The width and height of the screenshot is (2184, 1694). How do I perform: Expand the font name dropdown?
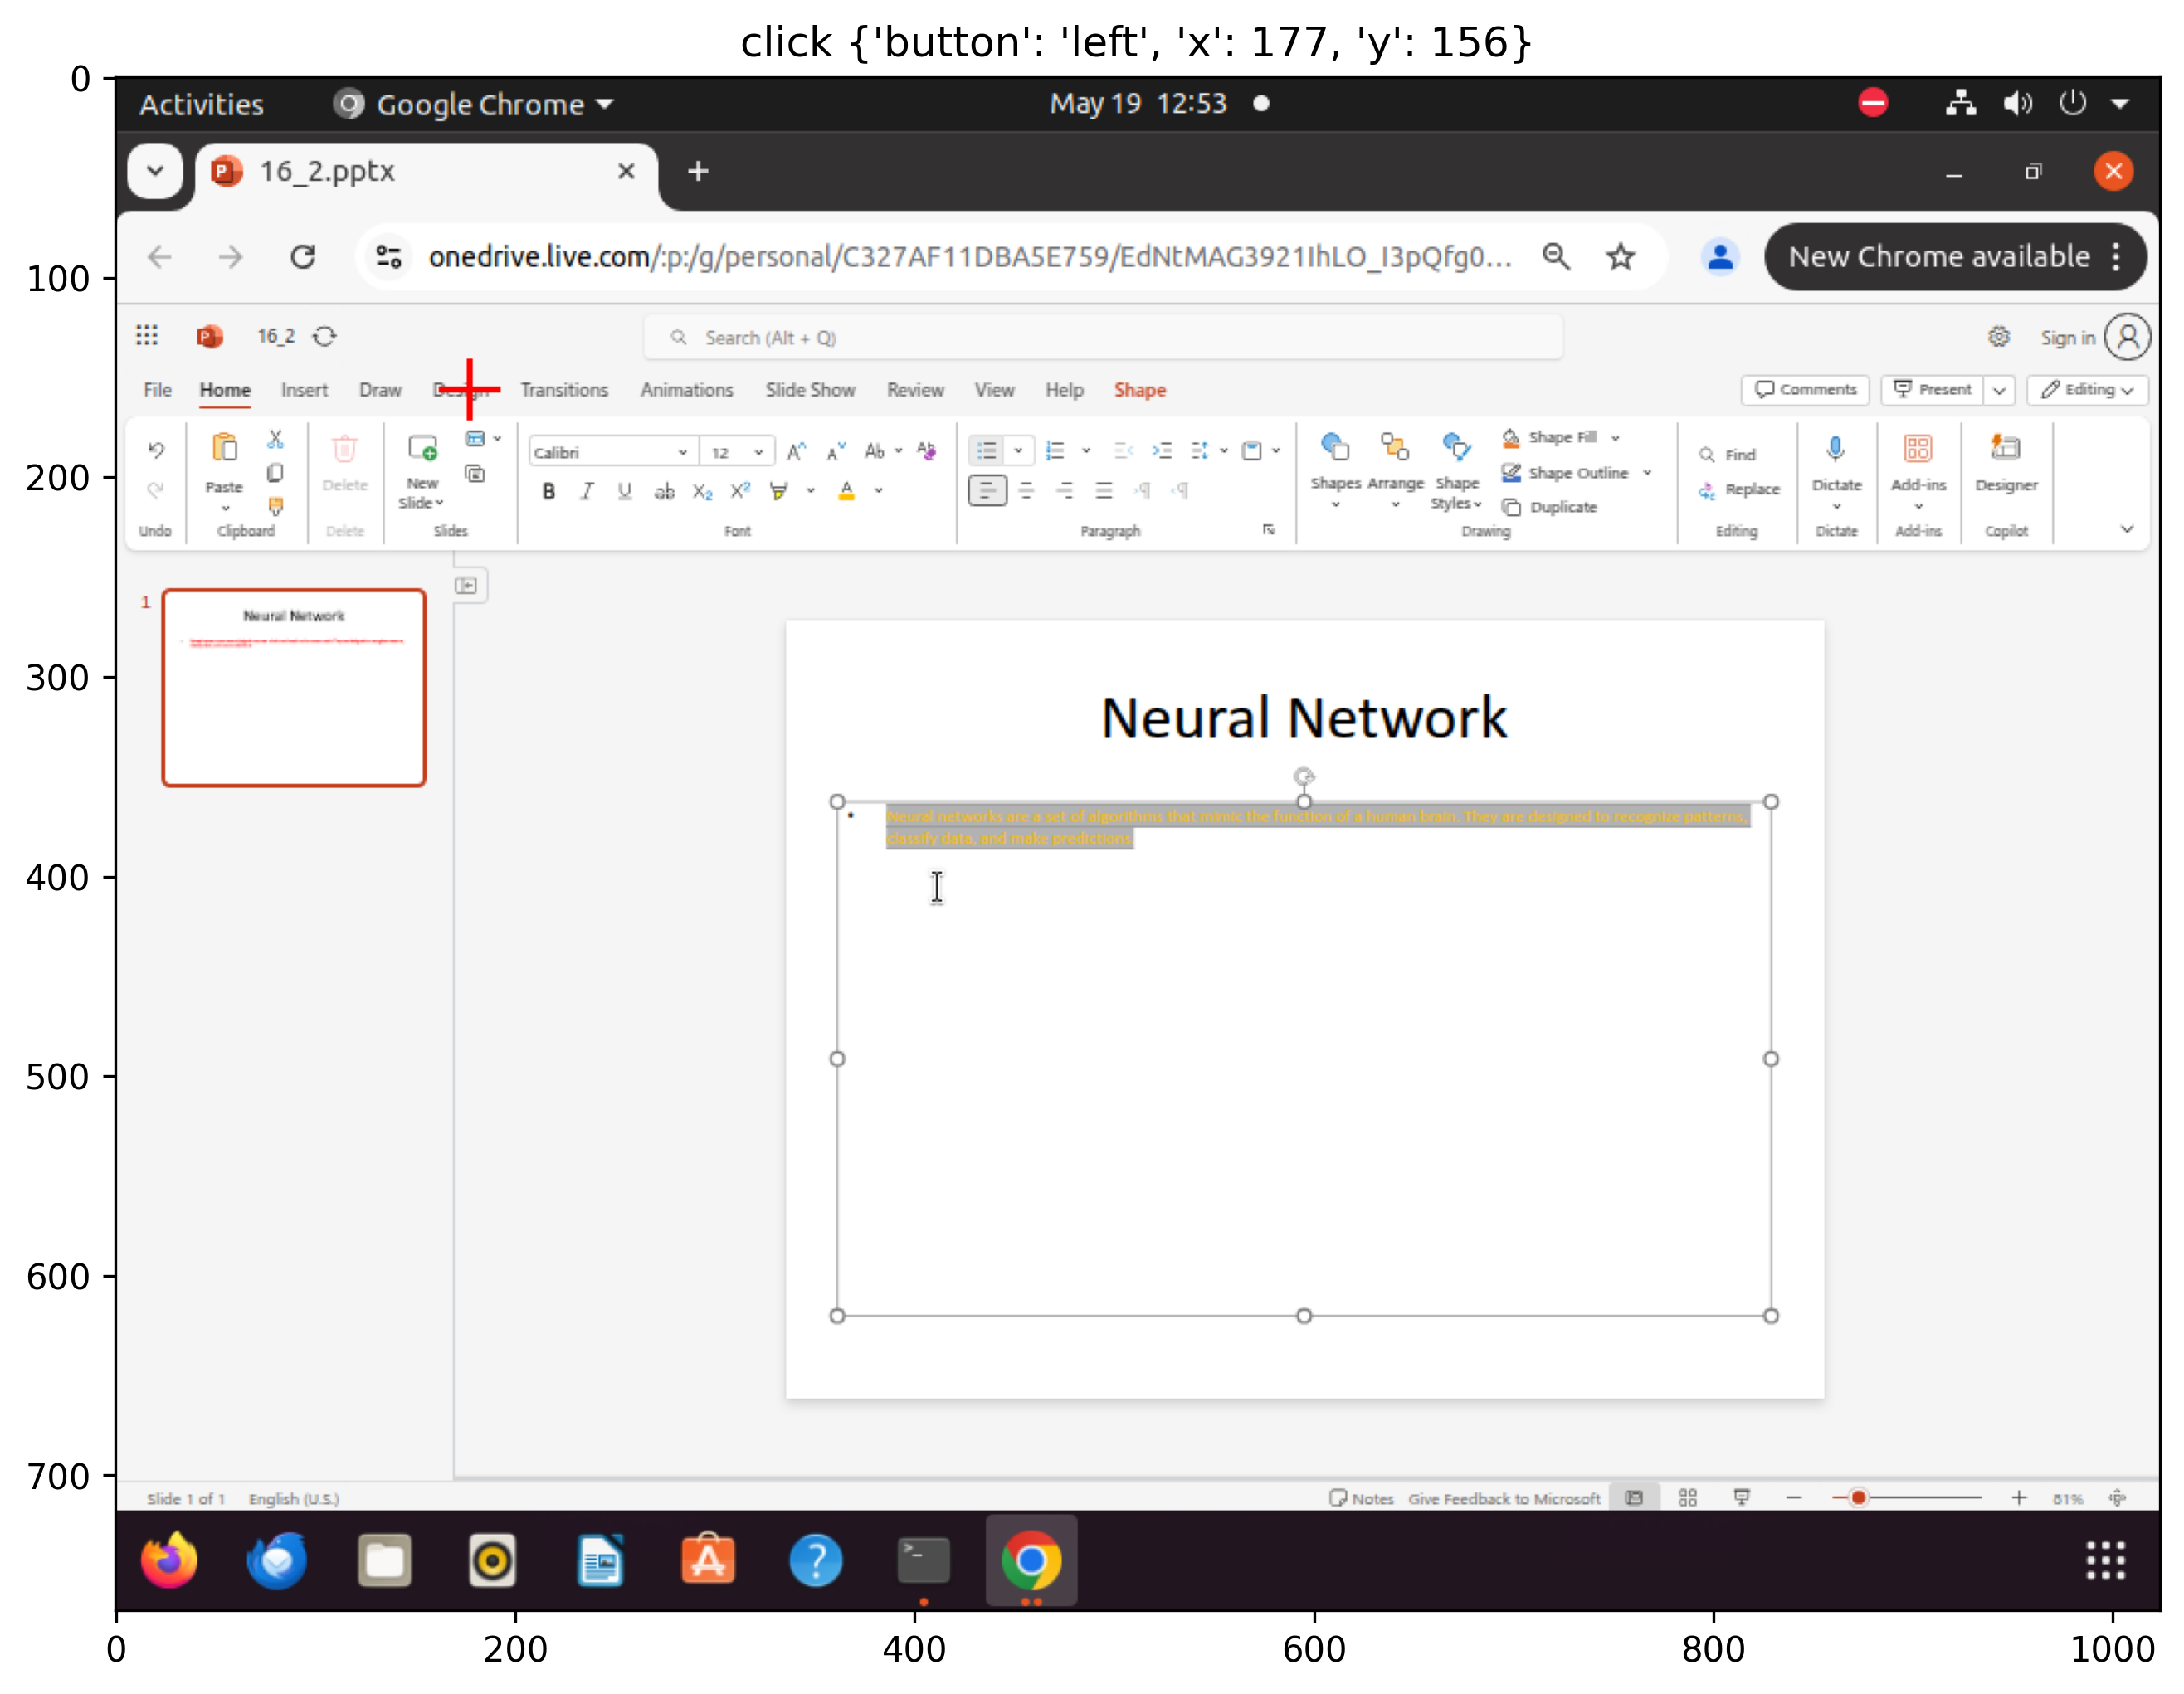(682, 453)
